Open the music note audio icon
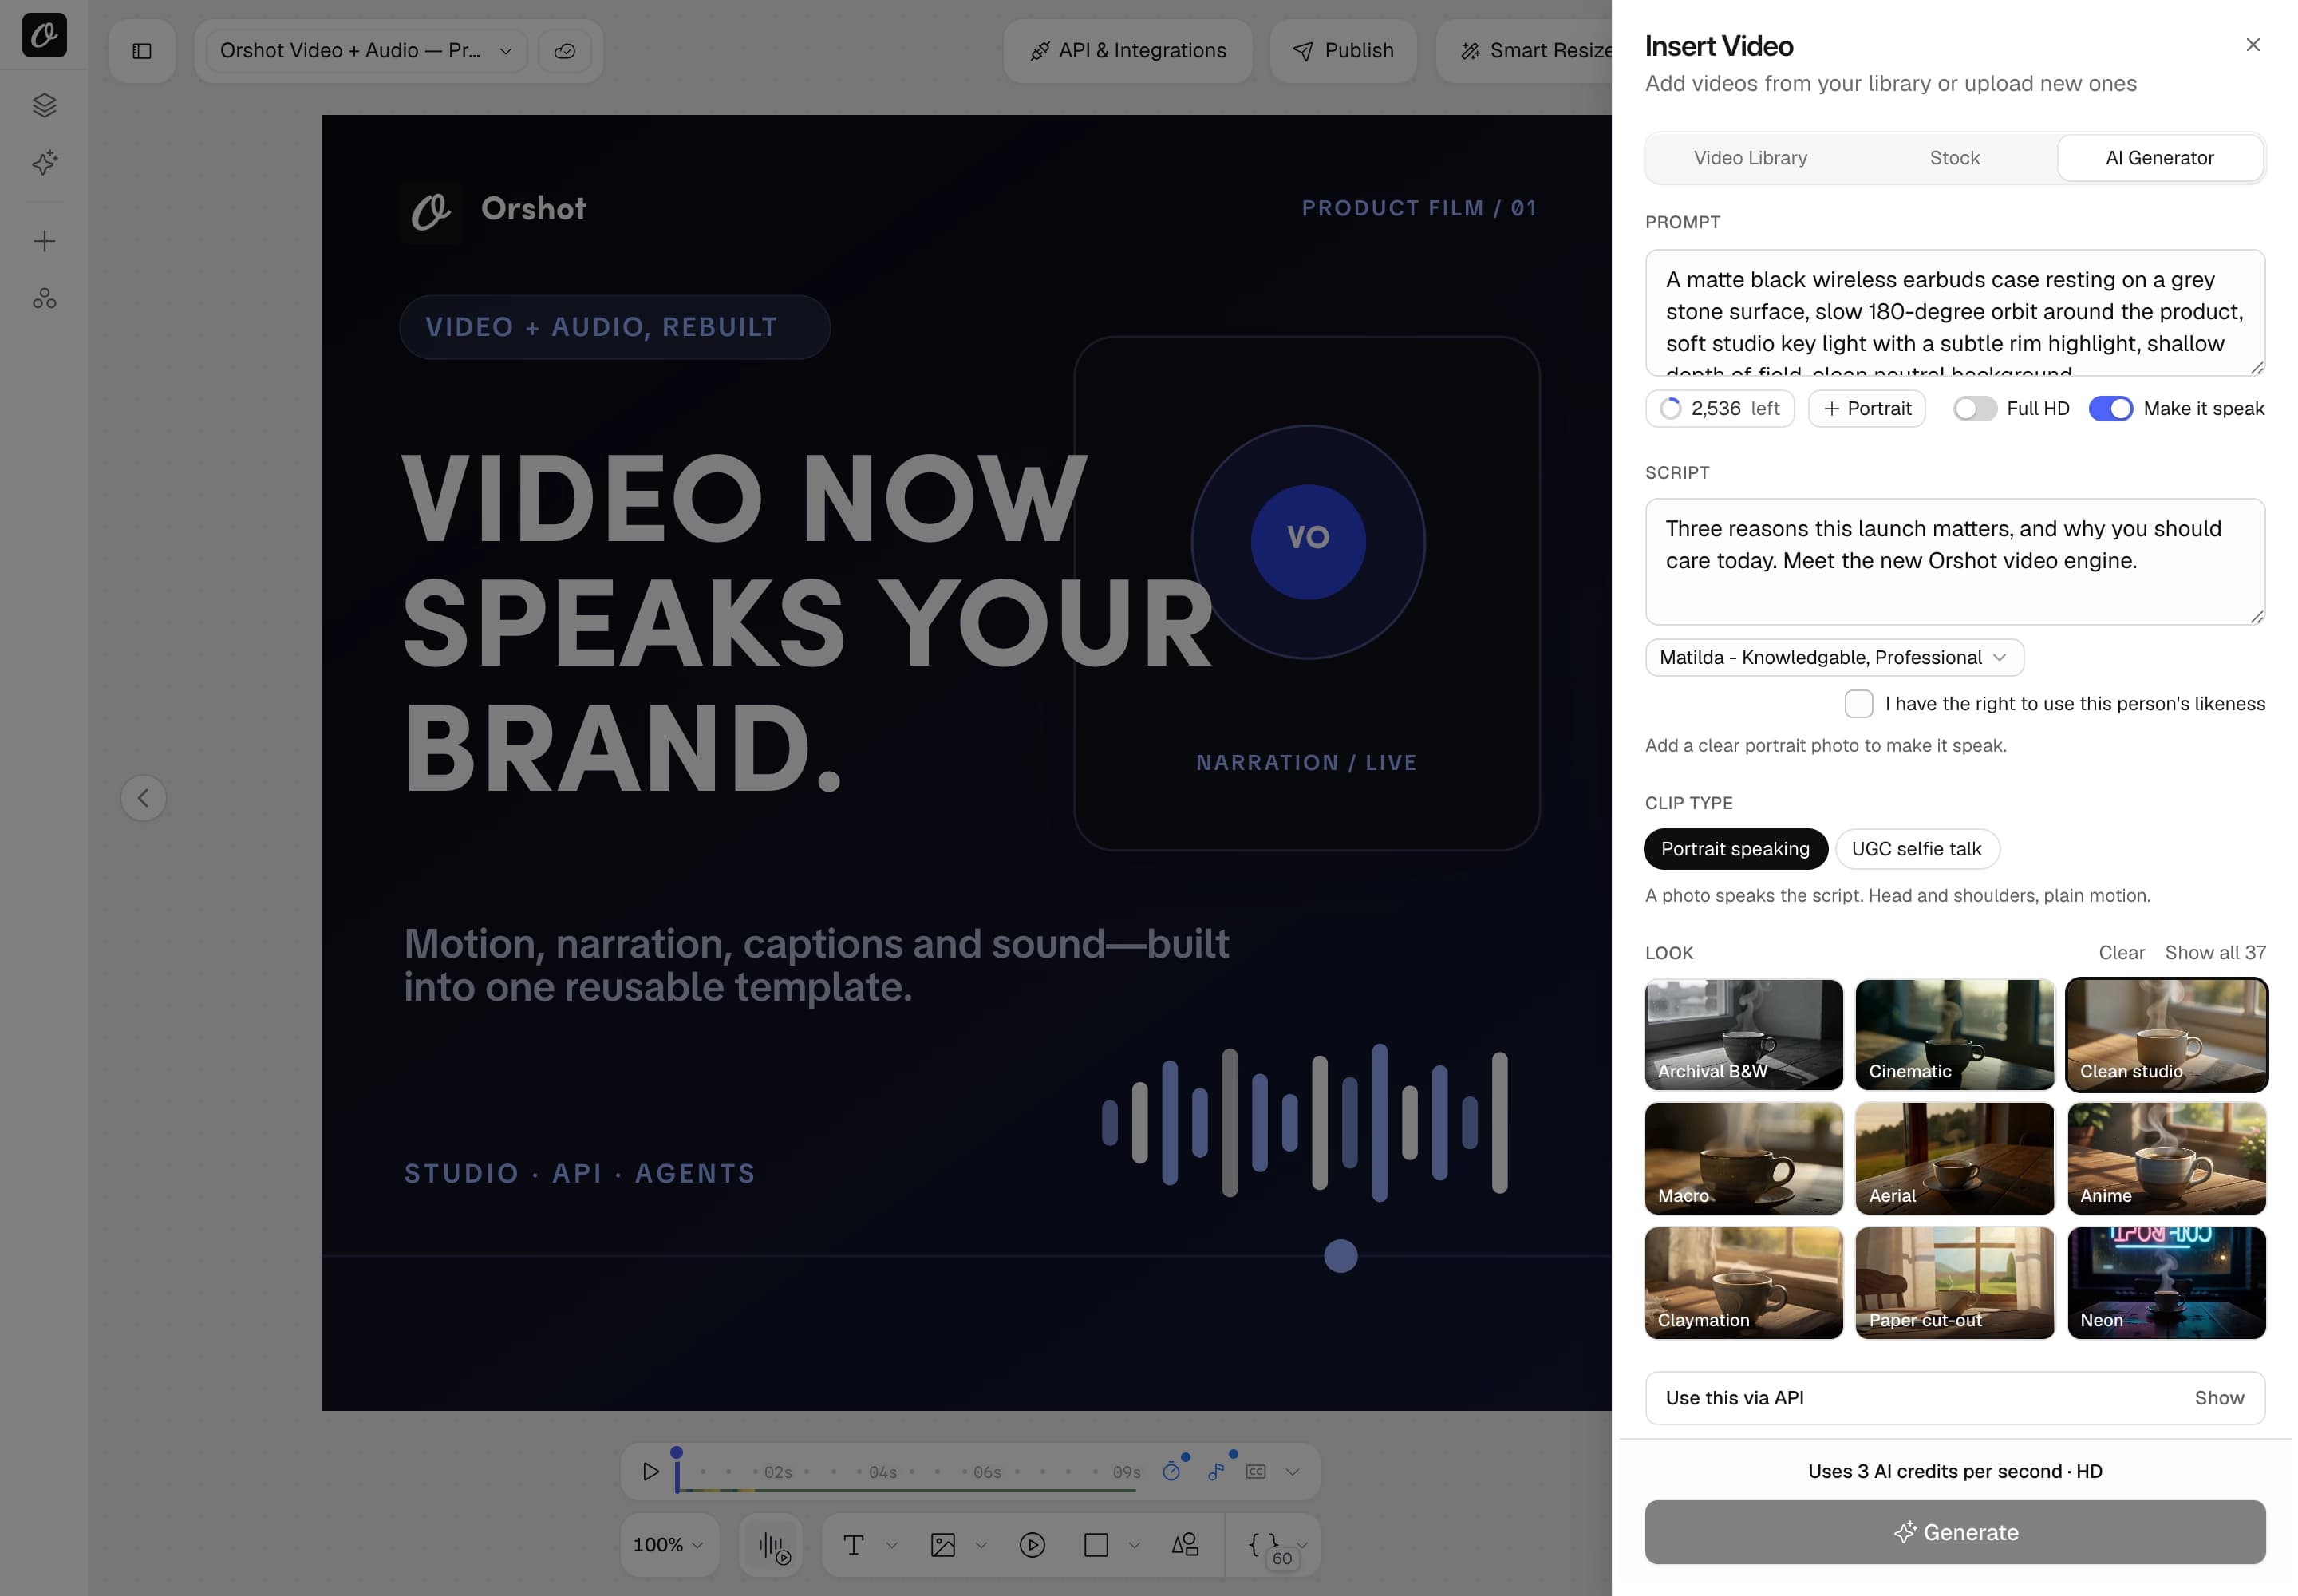 coord(1215,1471)
